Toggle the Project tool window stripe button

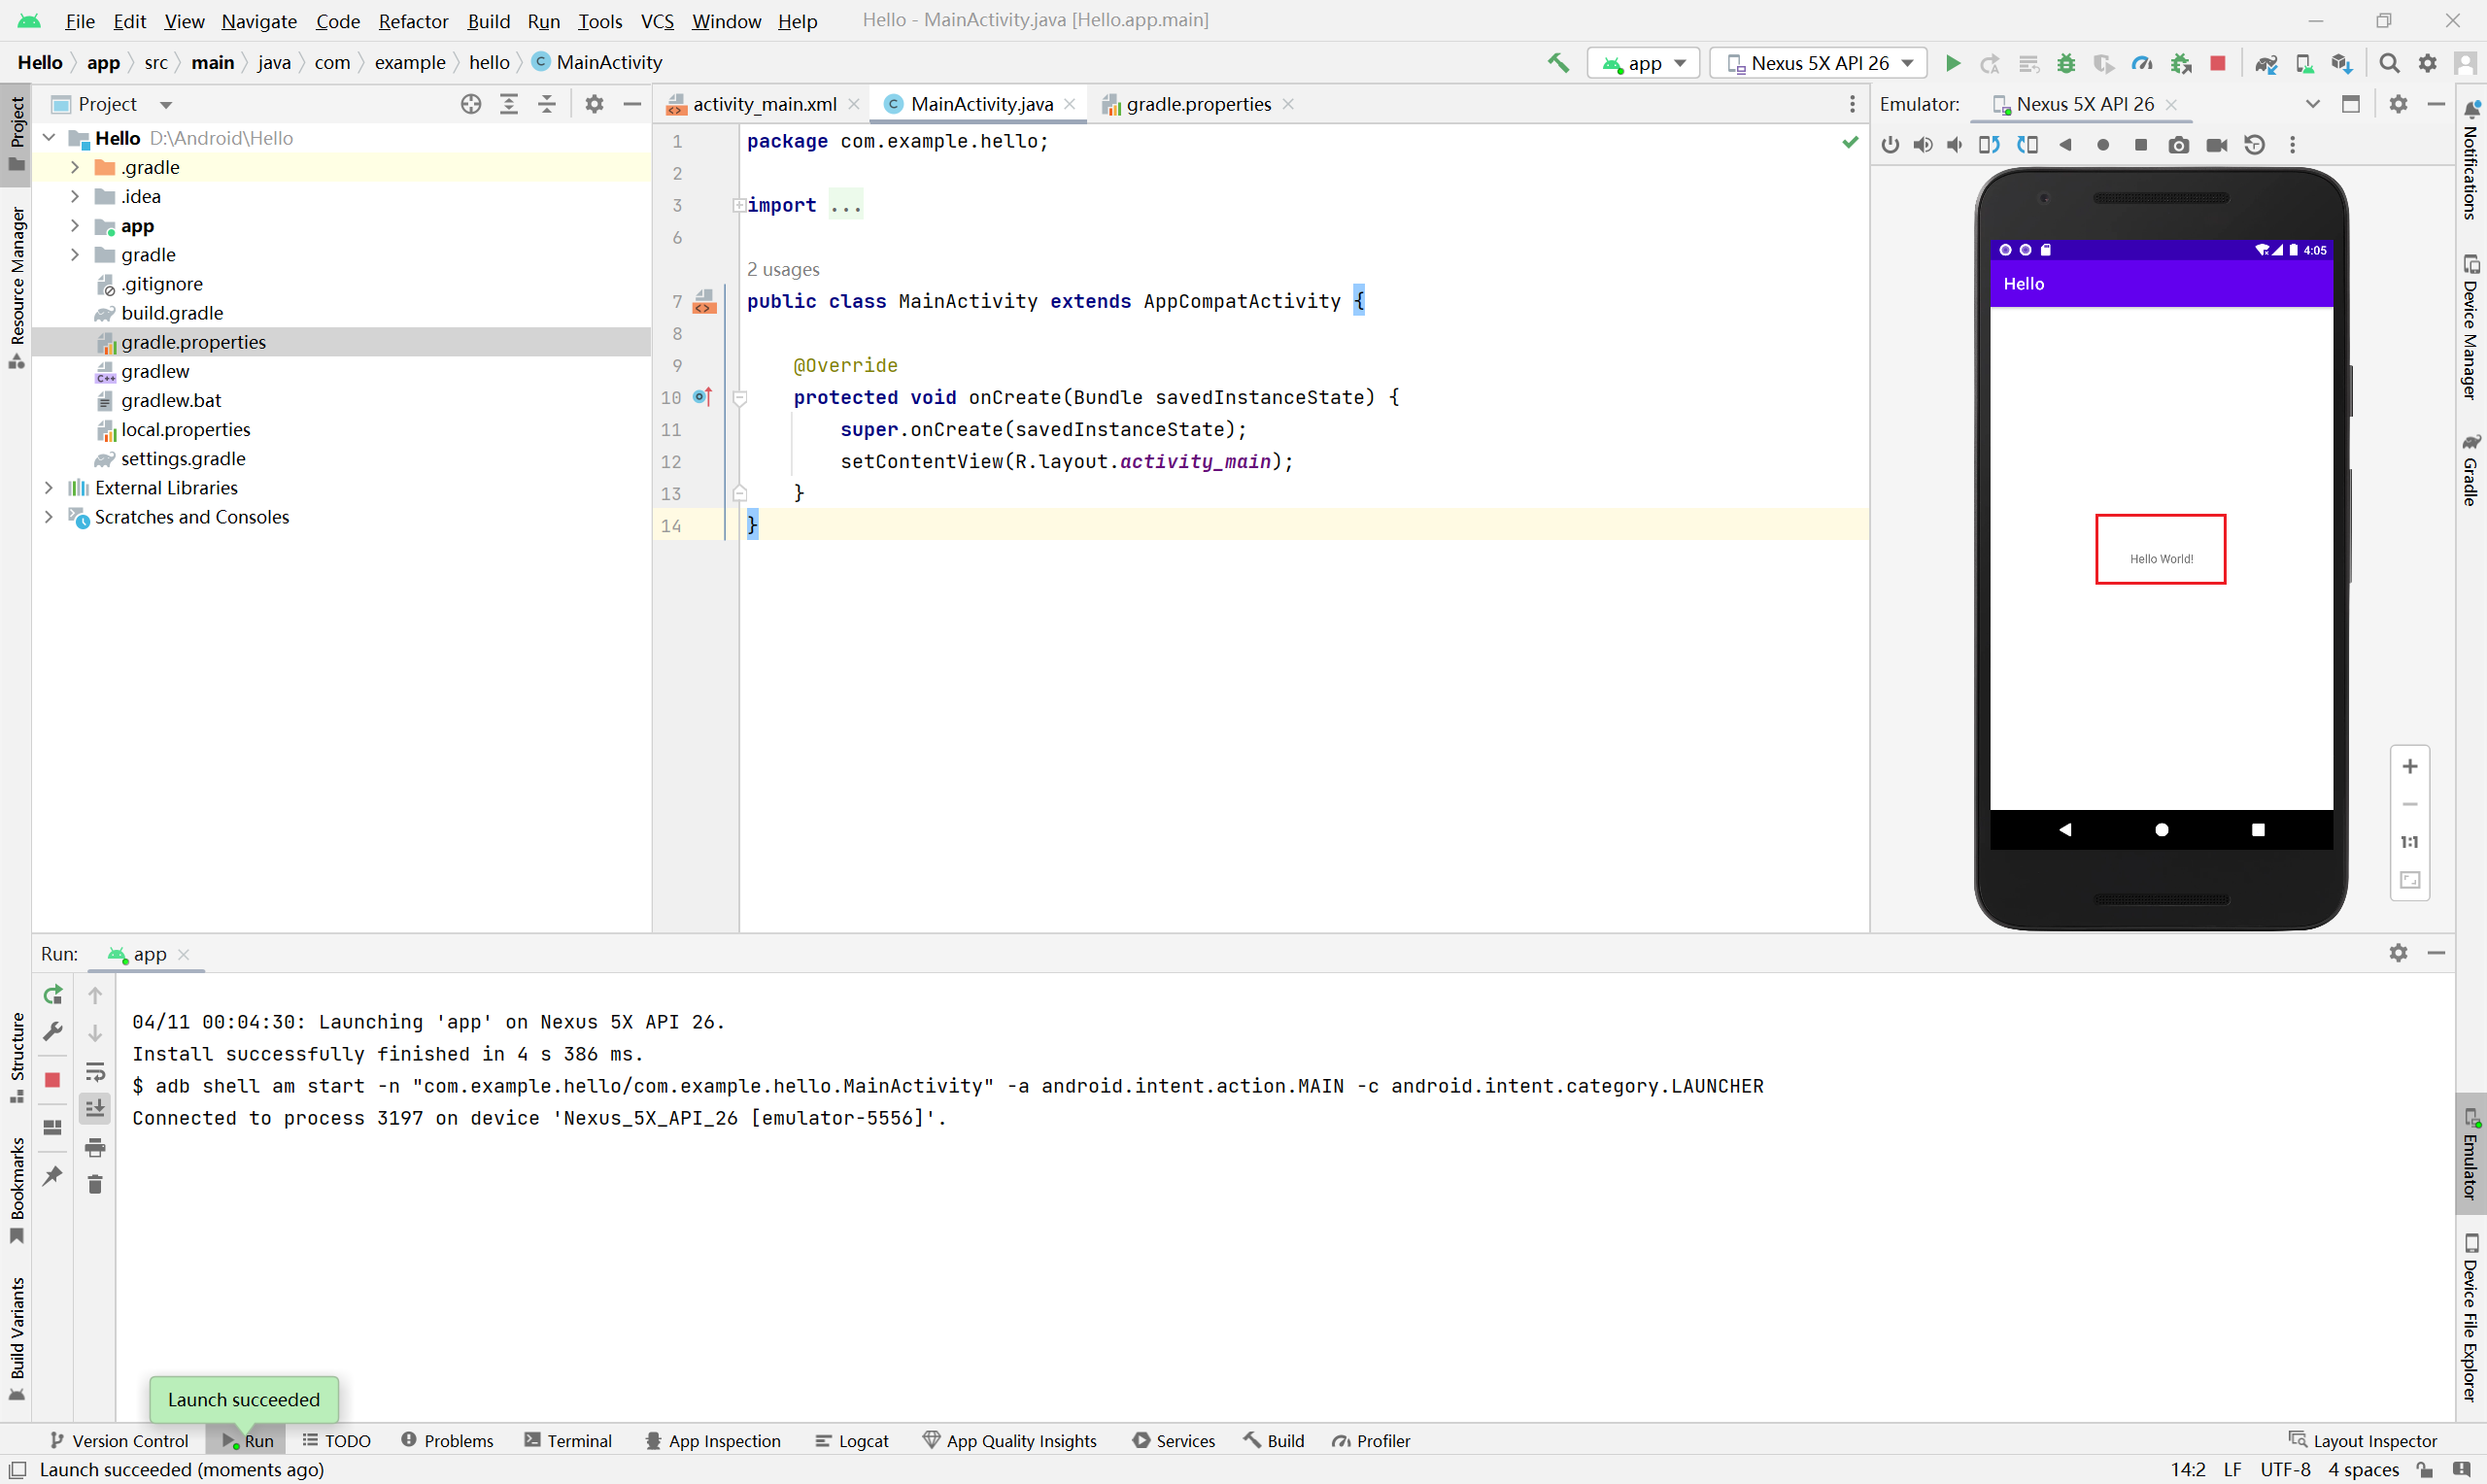16,134
